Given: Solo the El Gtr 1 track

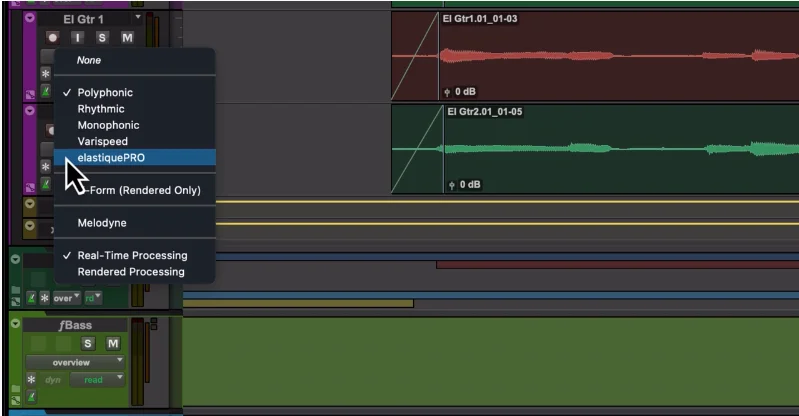Looking at the screenshot, I should pyautogui.click(x=102, y=37).
